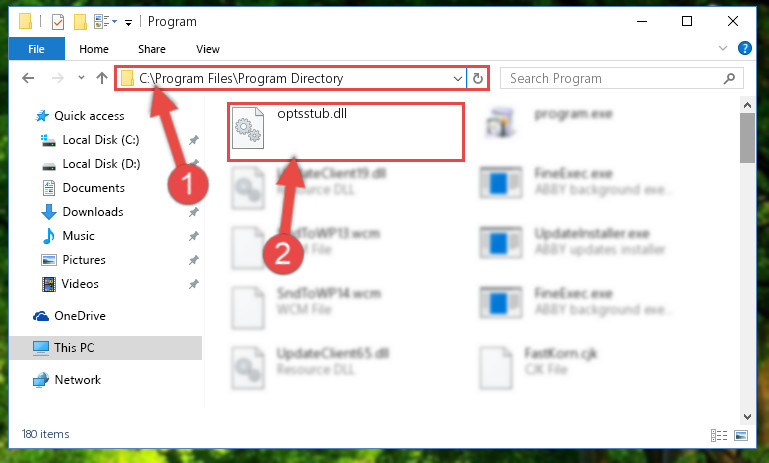The height and width of the screenshot is (463, 769).
Task: Unpin Downloads from Quick access
Action: [194, 212]
